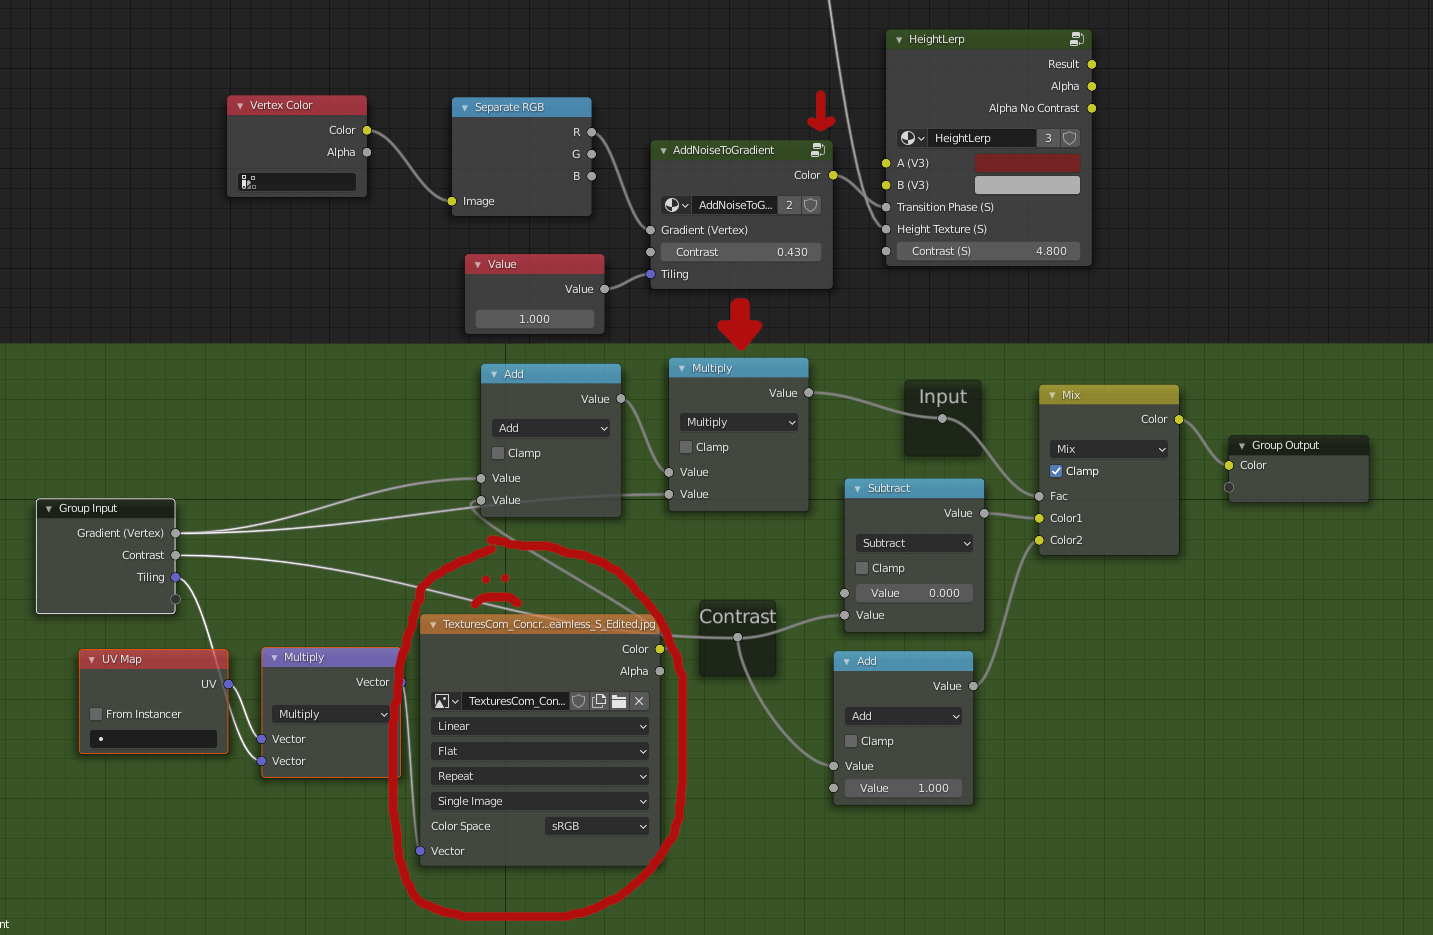Enable Clamp on the lower Add node
Viewport: 1433px width, 935px height.
[x=851, y=741]
